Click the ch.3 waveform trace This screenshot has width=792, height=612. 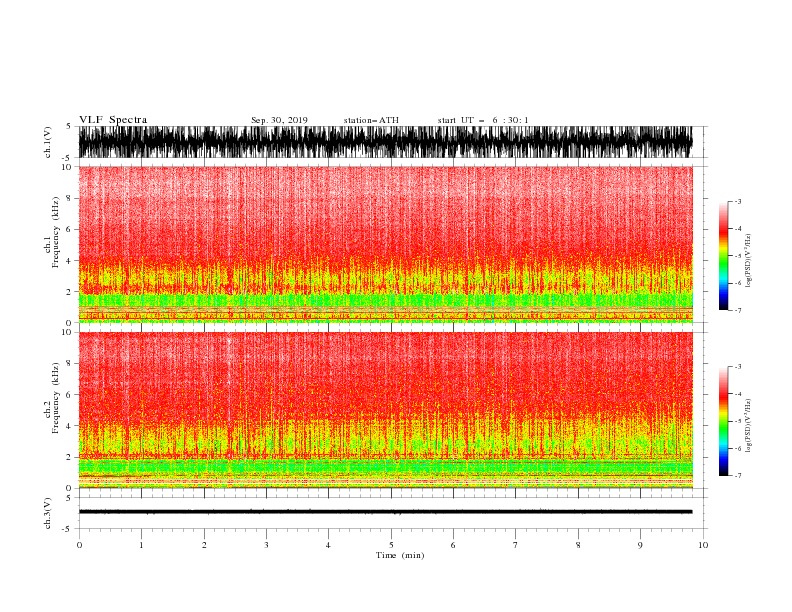point(385,512)
